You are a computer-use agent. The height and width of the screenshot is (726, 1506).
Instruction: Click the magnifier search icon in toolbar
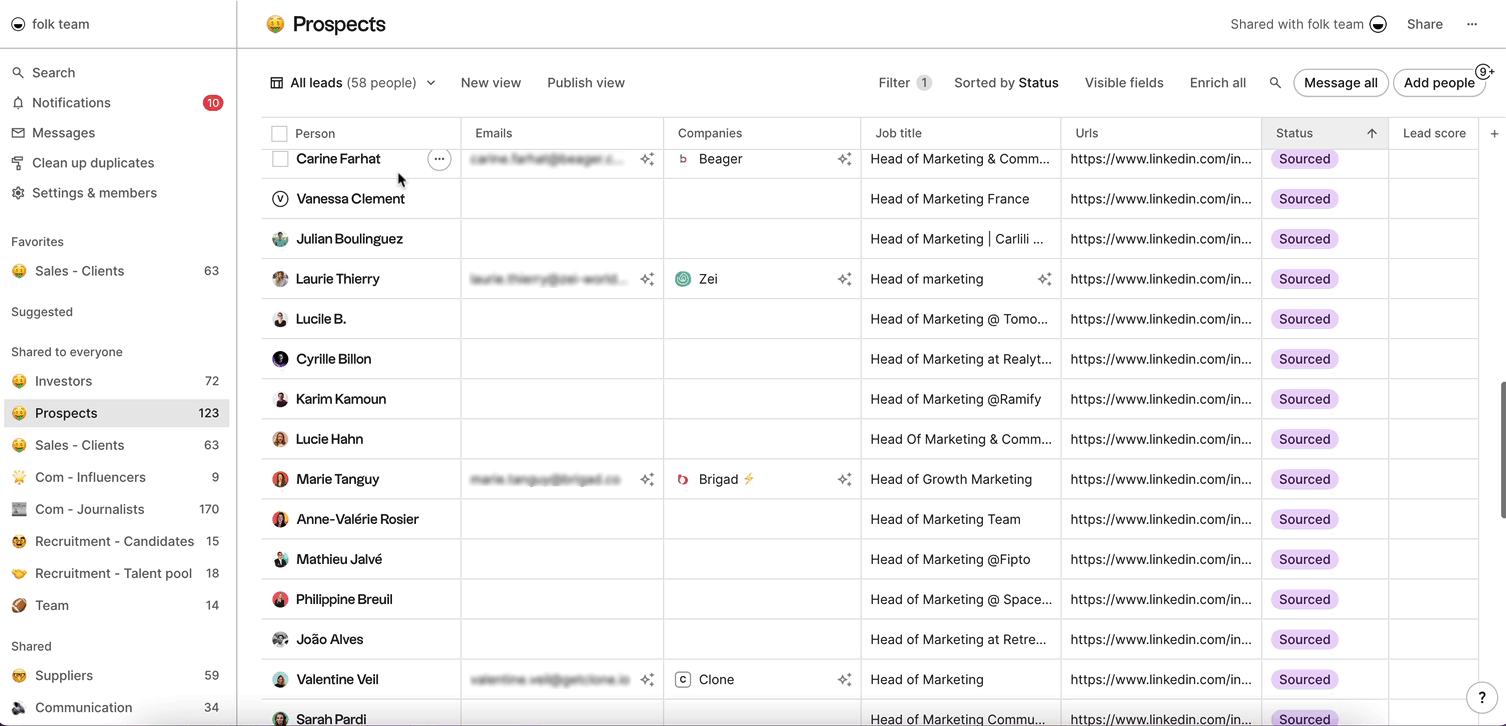click(x=1275, y=83)
